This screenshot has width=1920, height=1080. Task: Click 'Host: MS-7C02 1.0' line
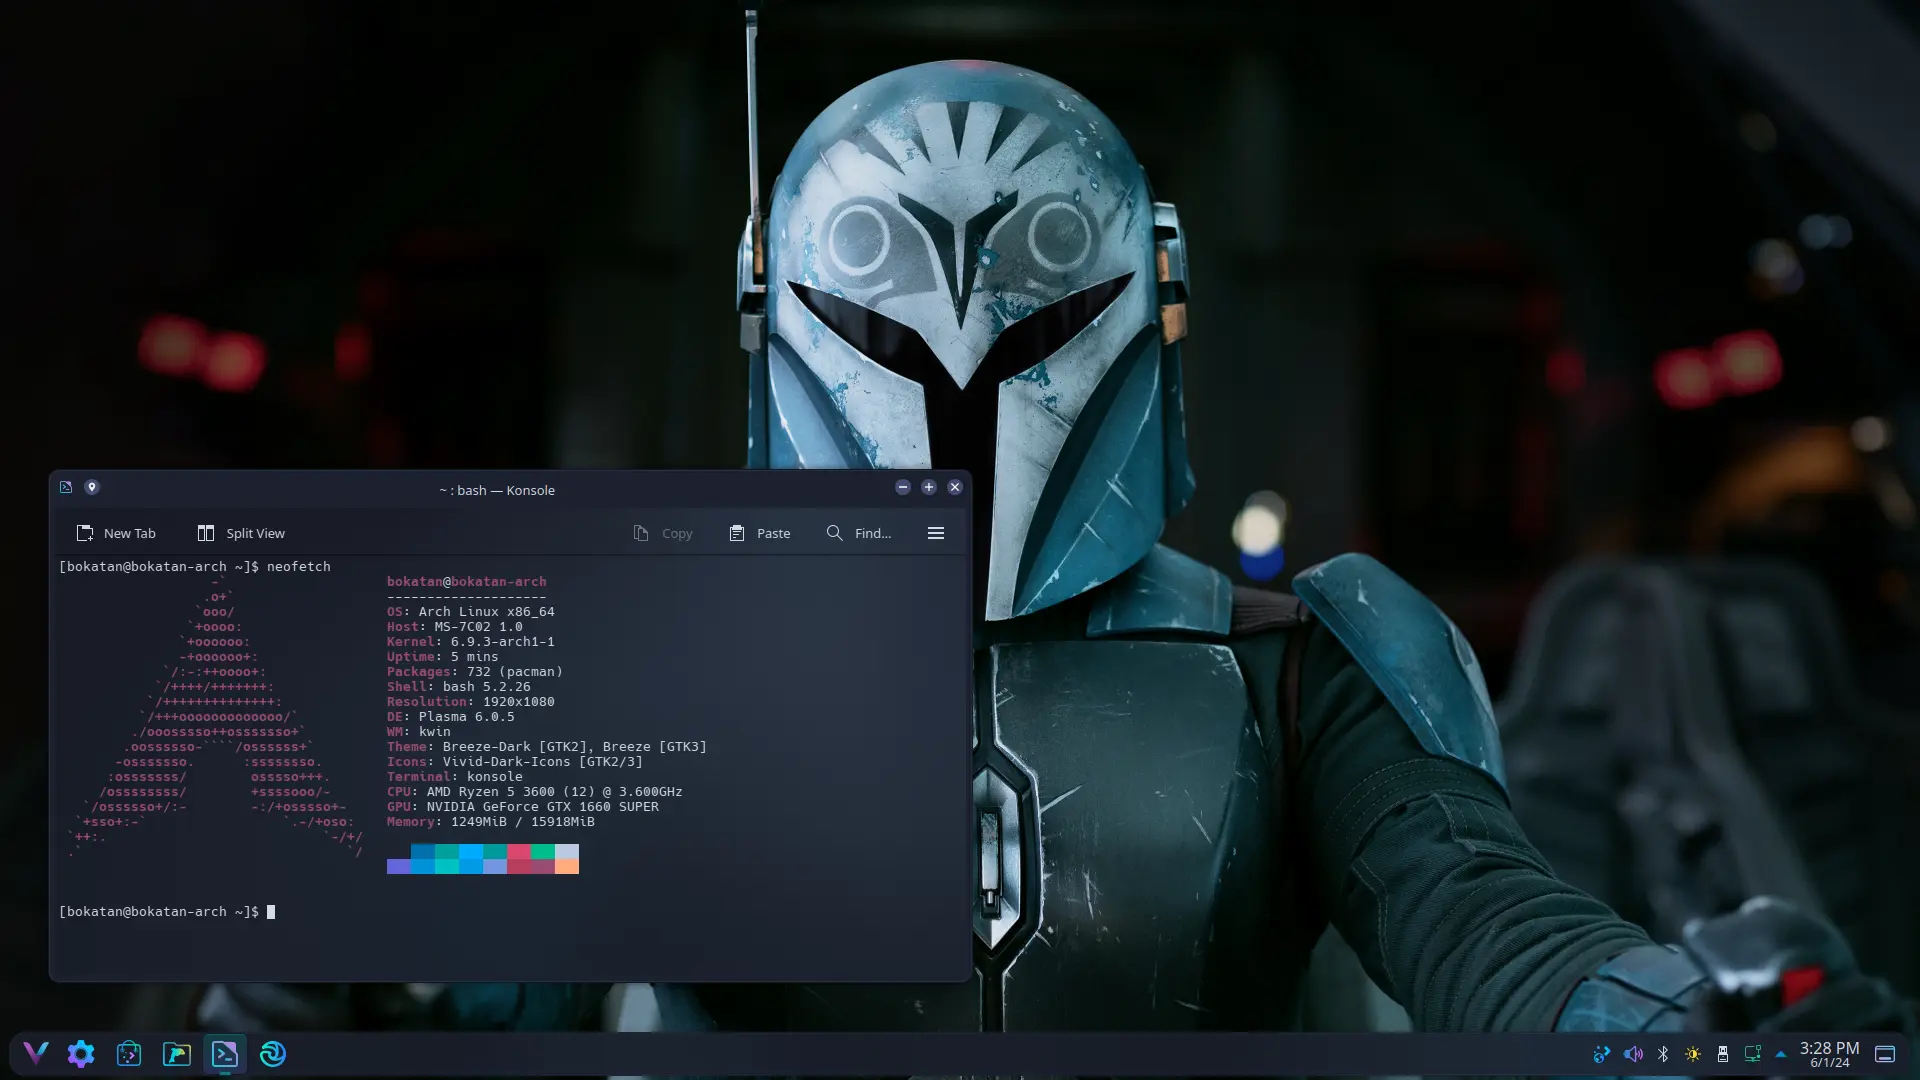[455, 627]
